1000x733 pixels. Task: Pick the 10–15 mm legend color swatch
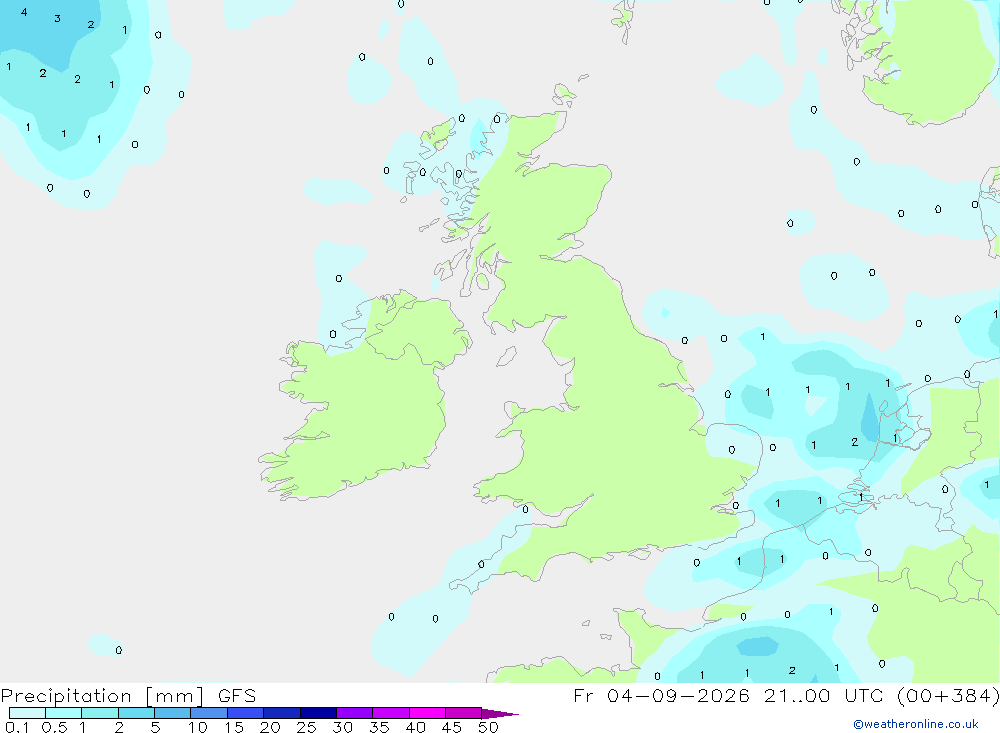[209, 713]
